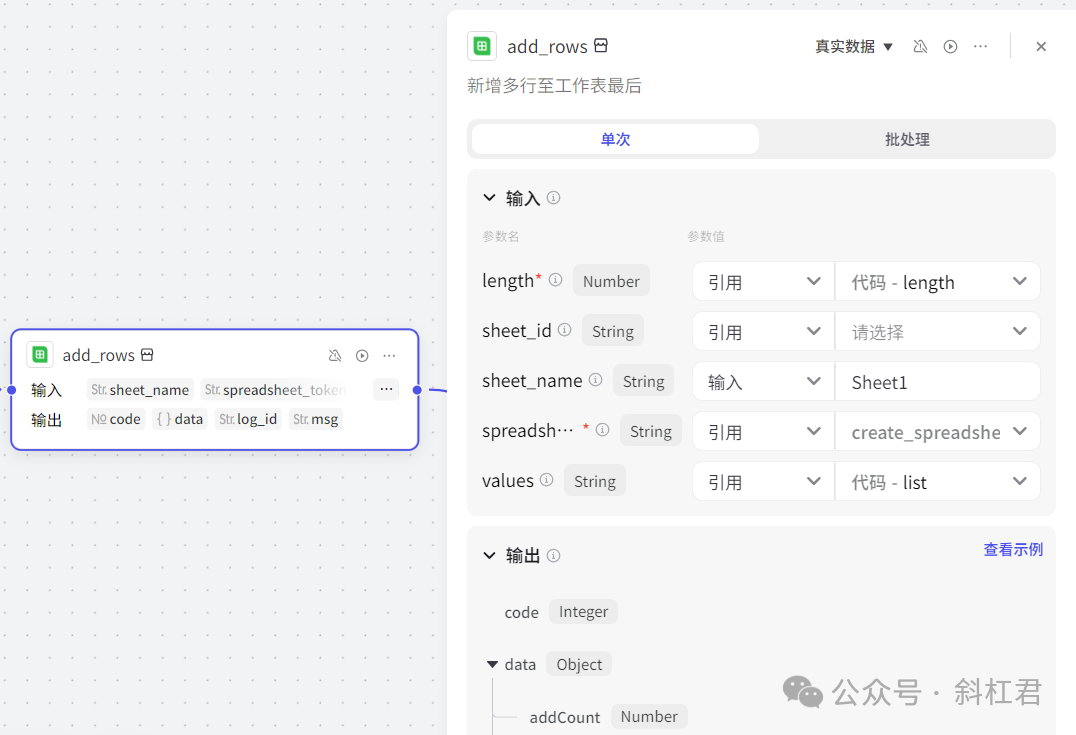Viewport: 1076px width, 735px height.
Task: Click the description 新增多行至工作表最后
Action: [554, 86]
